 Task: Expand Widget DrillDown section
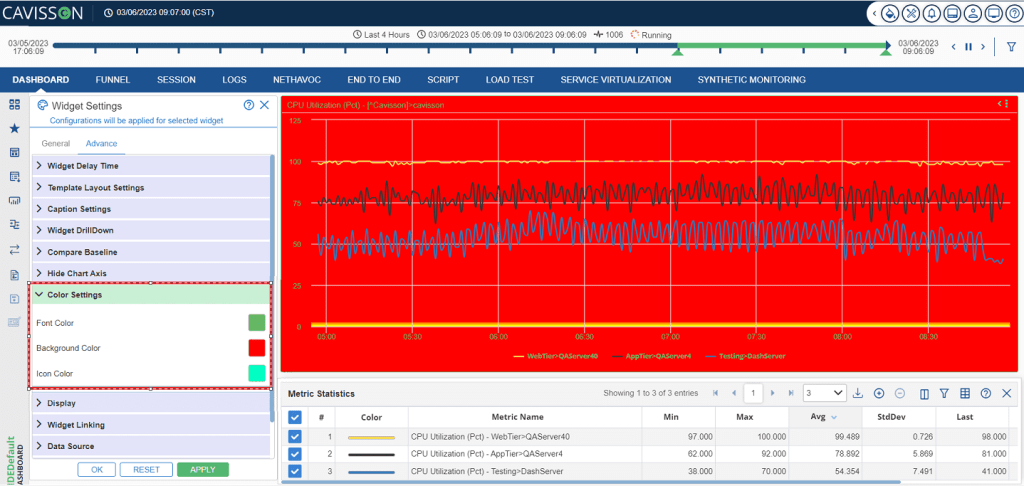click(151, 231)
